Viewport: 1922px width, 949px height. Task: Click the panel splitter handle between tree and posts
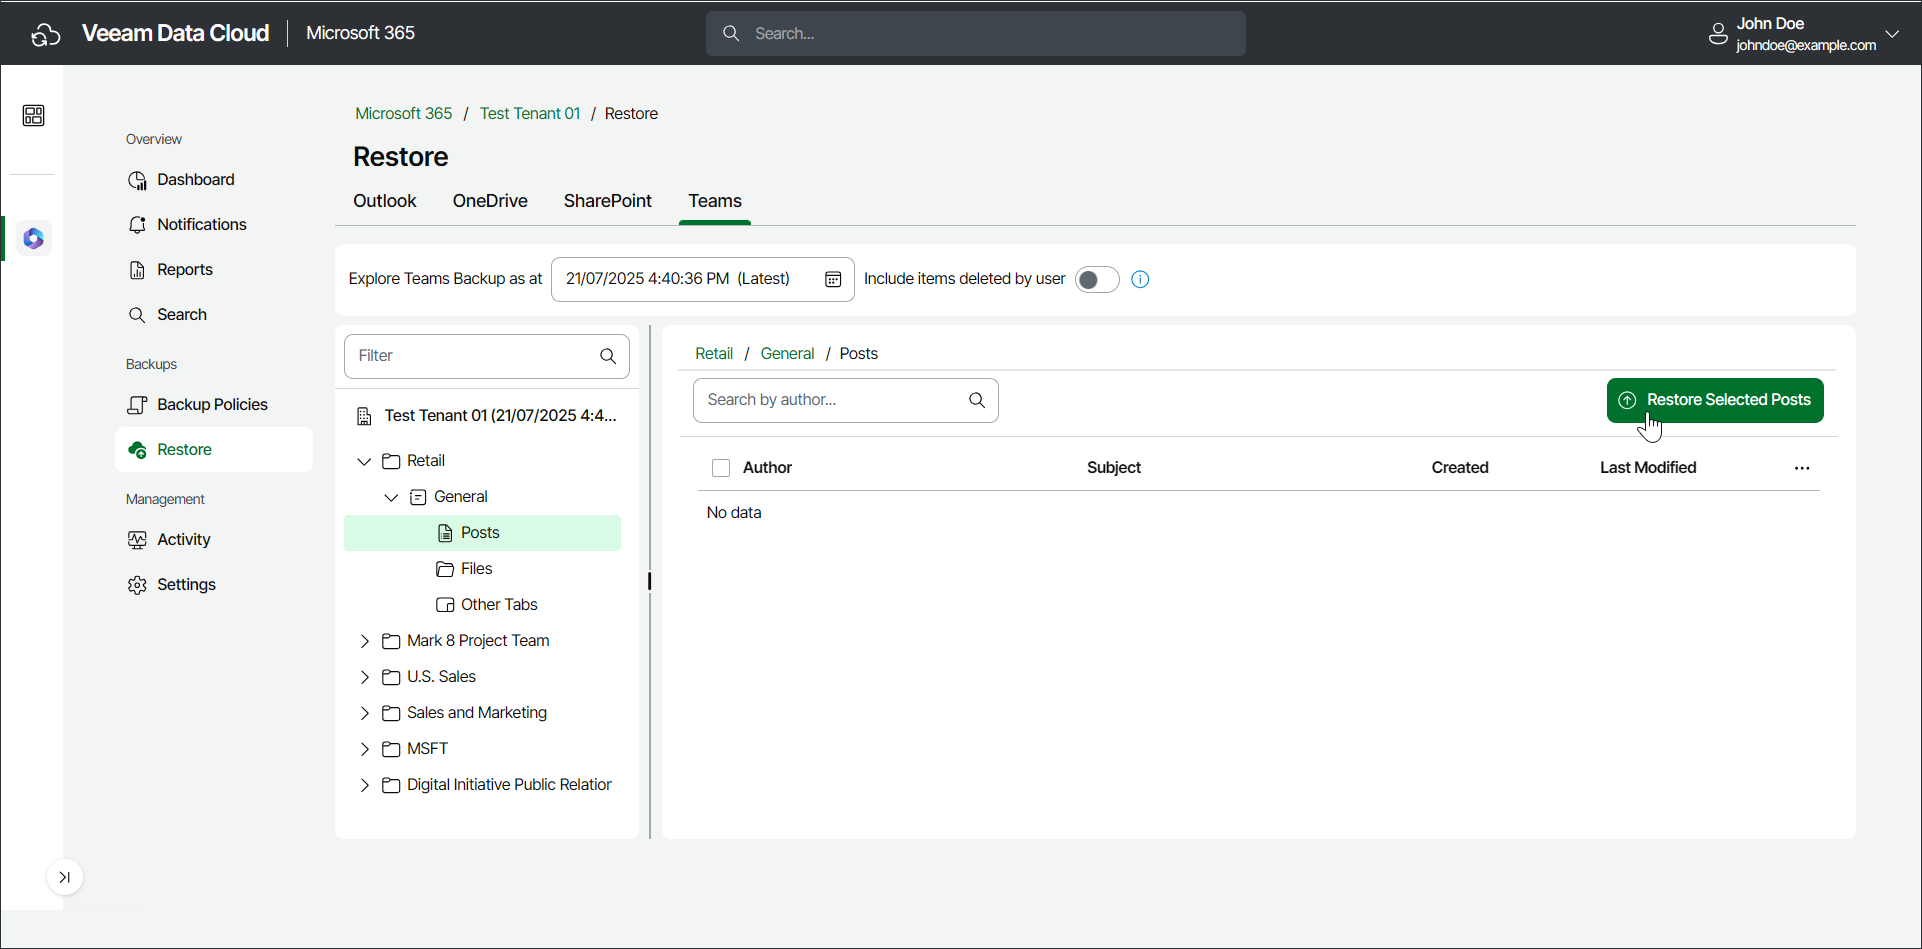click(x=650, y=581)
